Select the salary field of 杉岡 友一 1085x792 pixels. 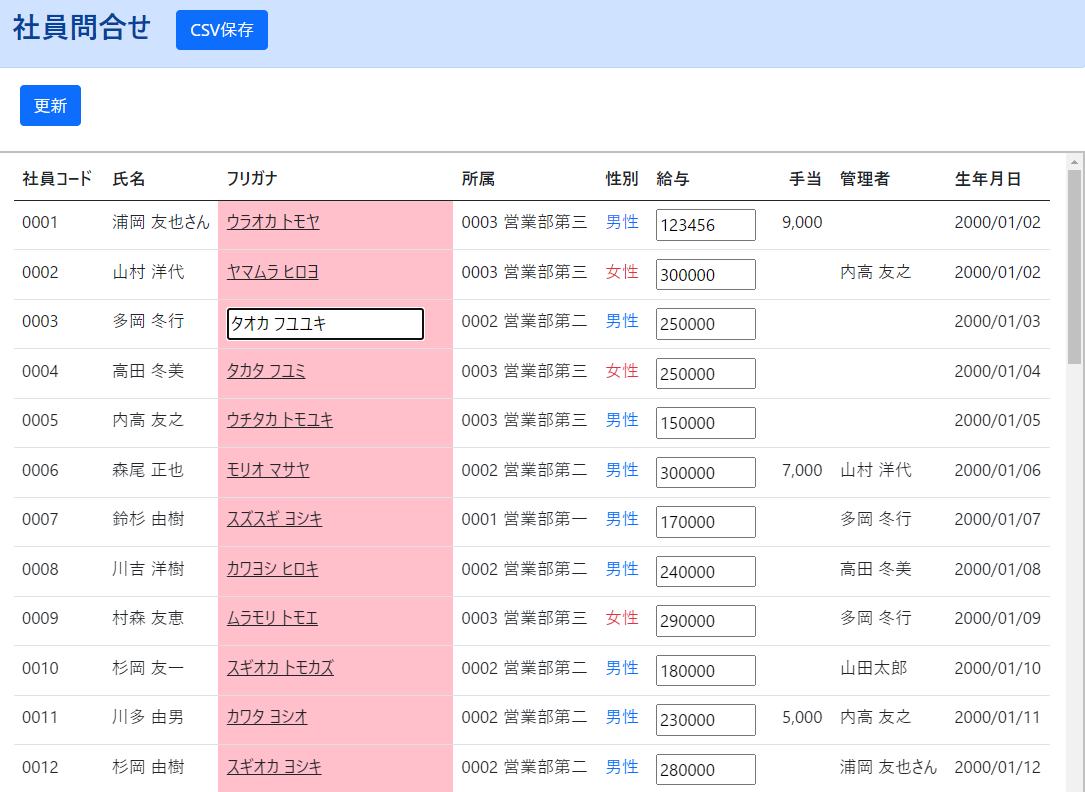[x=705, y=670]
